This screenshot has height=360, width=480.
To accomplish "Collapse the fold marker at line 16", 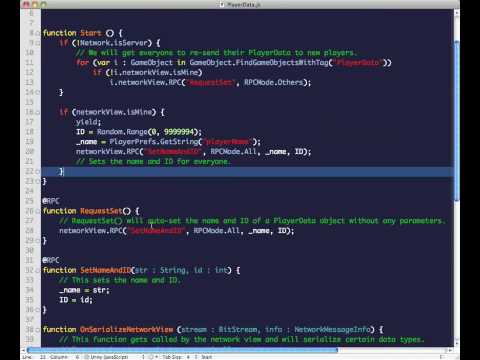I will pos(38,112).
